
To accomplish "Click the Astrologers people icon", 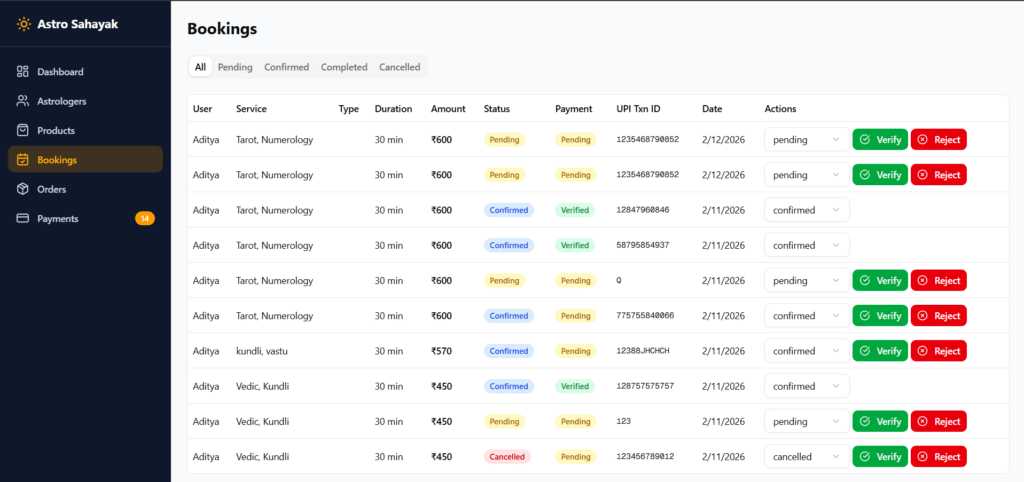I will 23,101.
